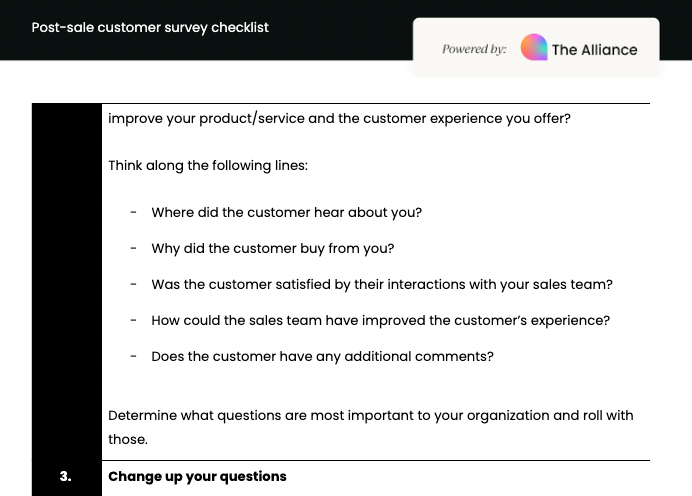Click the "Change up your questions" heading
This screenshot has height=496, width=692.
point(197,476)
